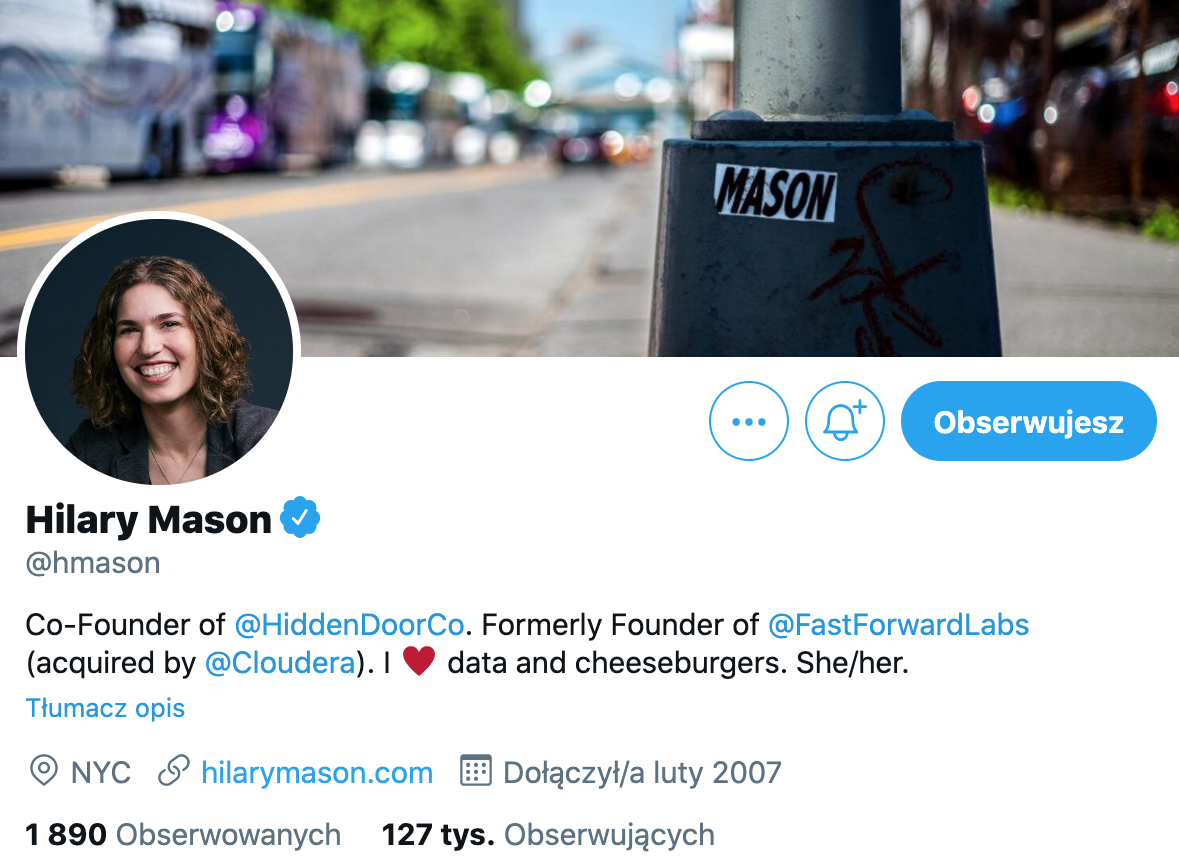This screenshot has width=1179, height=858.
Task: Toggle the Obserwujesz following button
Action: point(1028,421)
